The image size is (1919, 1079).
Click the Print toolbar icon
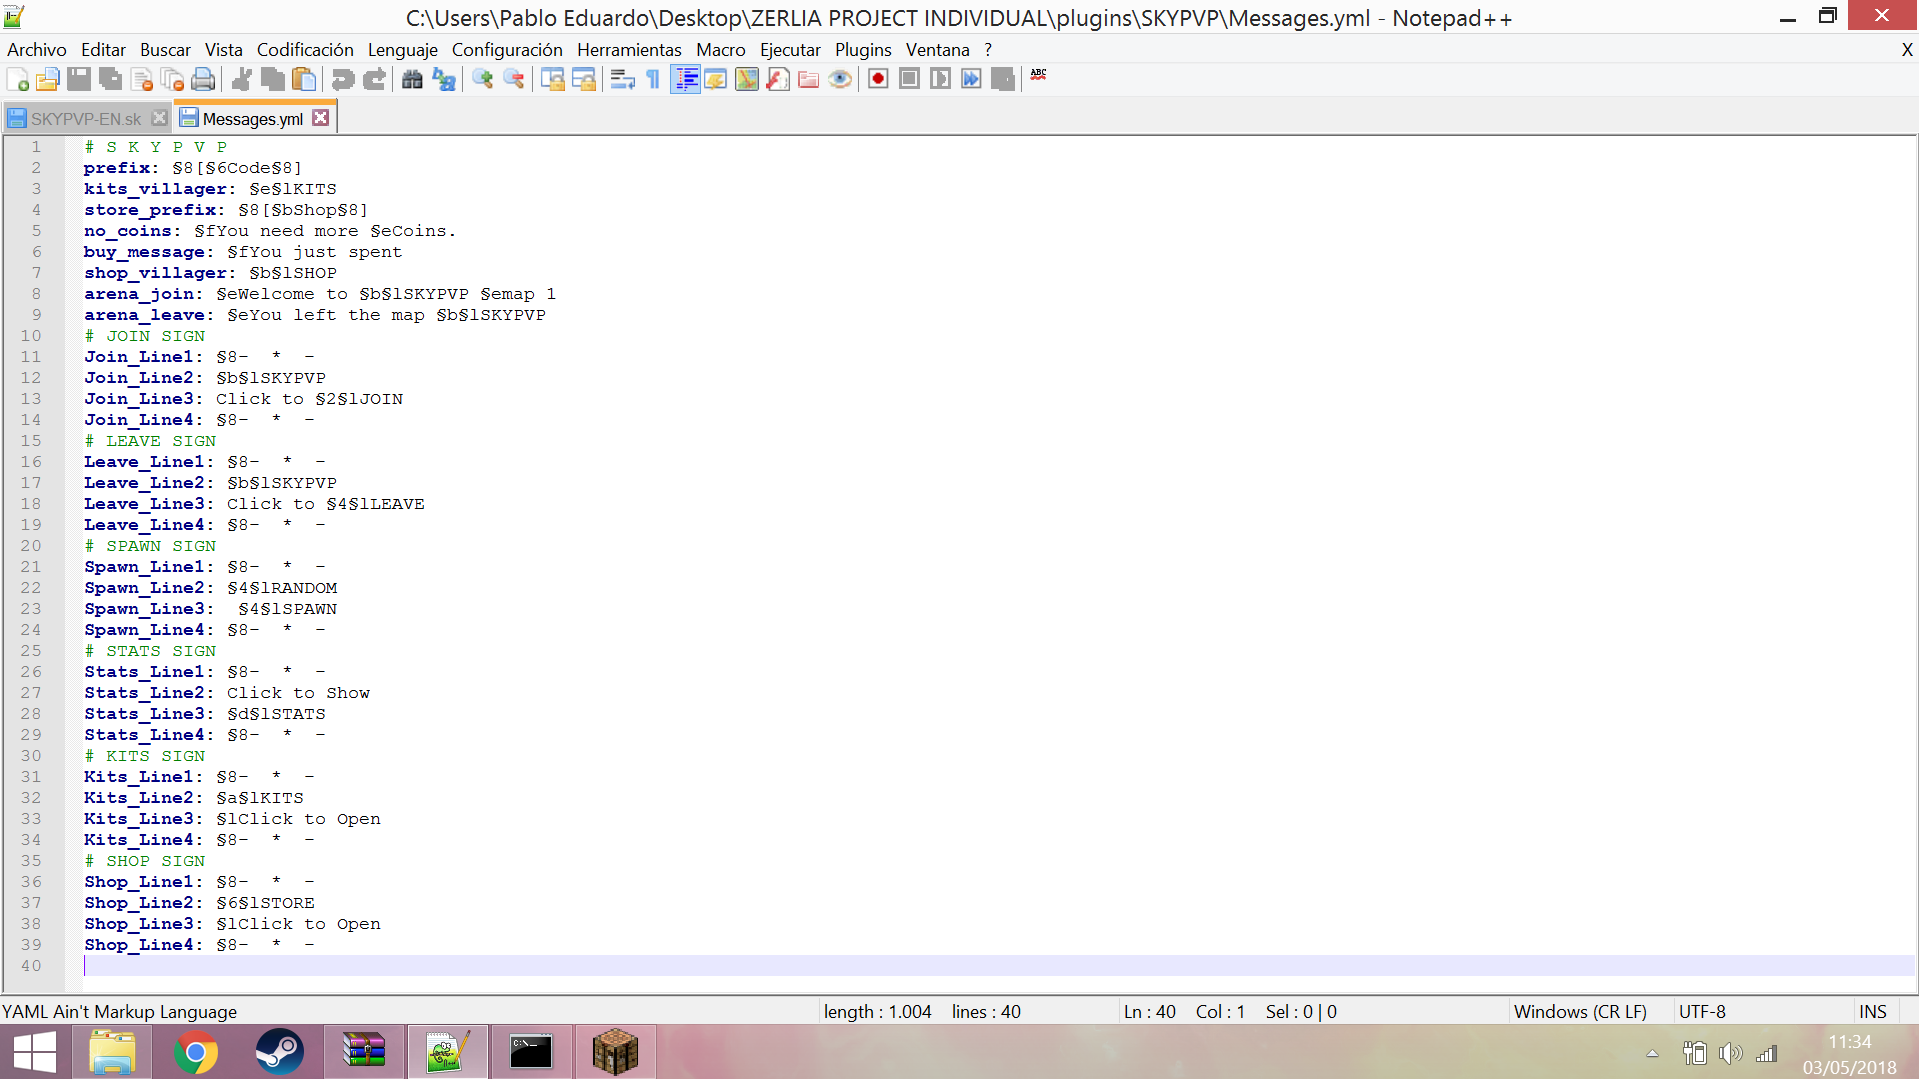coord(203,80)
